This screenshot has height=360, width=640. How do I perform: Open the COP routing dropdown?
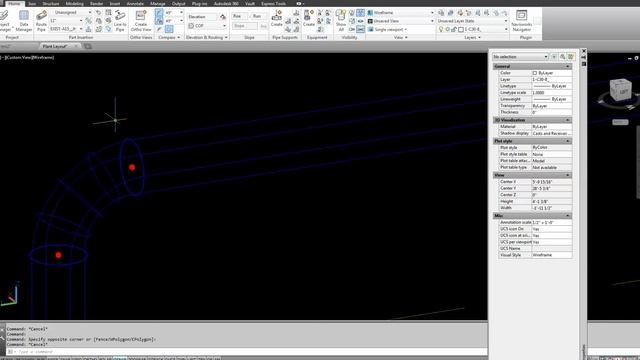(224, 26)
